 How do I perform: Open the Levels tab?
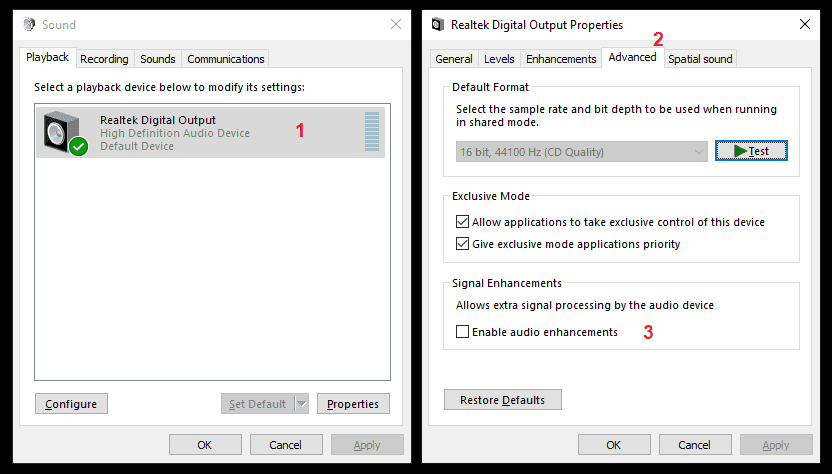[x=499, y=59]
